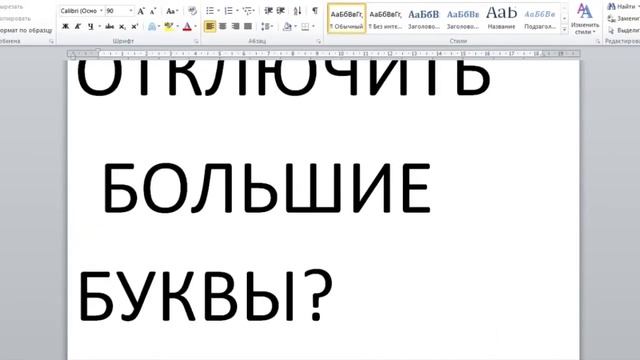
Task: Open font color dropdown arrow
Action: tap(196, 27)
